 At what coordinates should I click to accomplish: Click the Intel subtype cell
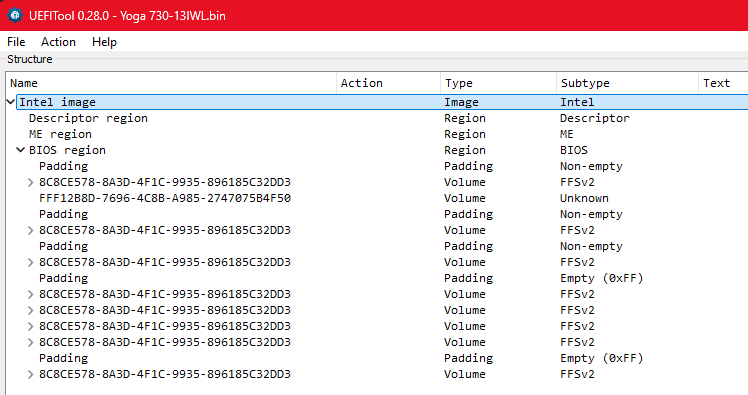[x=577, y=102]
